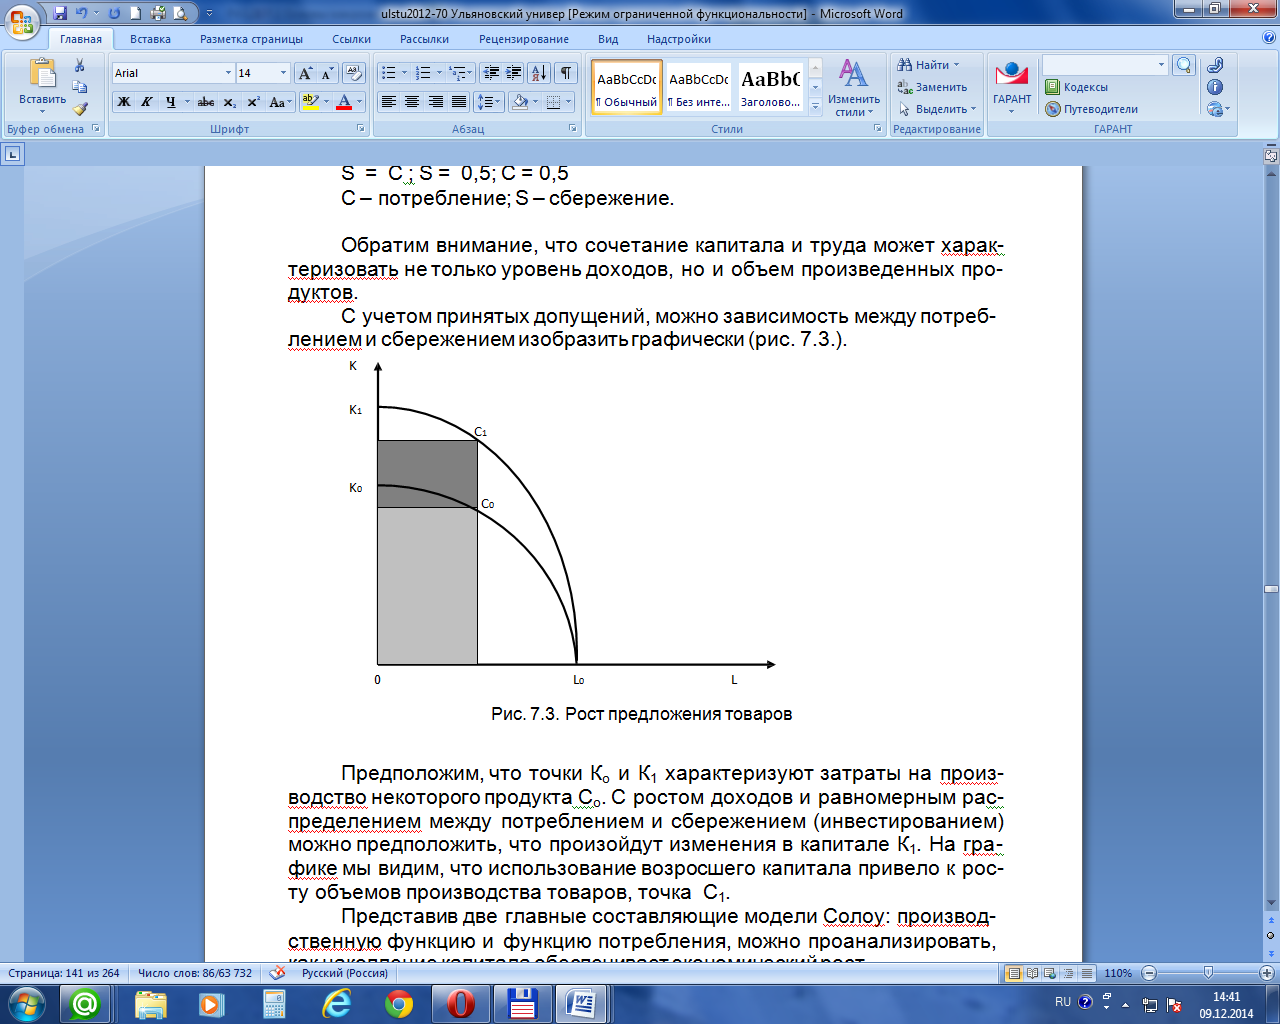This screenshot has height=1024, width=1280.
Task: Open the change case (Аа) dropdown
Action: [x=281, y=102]
